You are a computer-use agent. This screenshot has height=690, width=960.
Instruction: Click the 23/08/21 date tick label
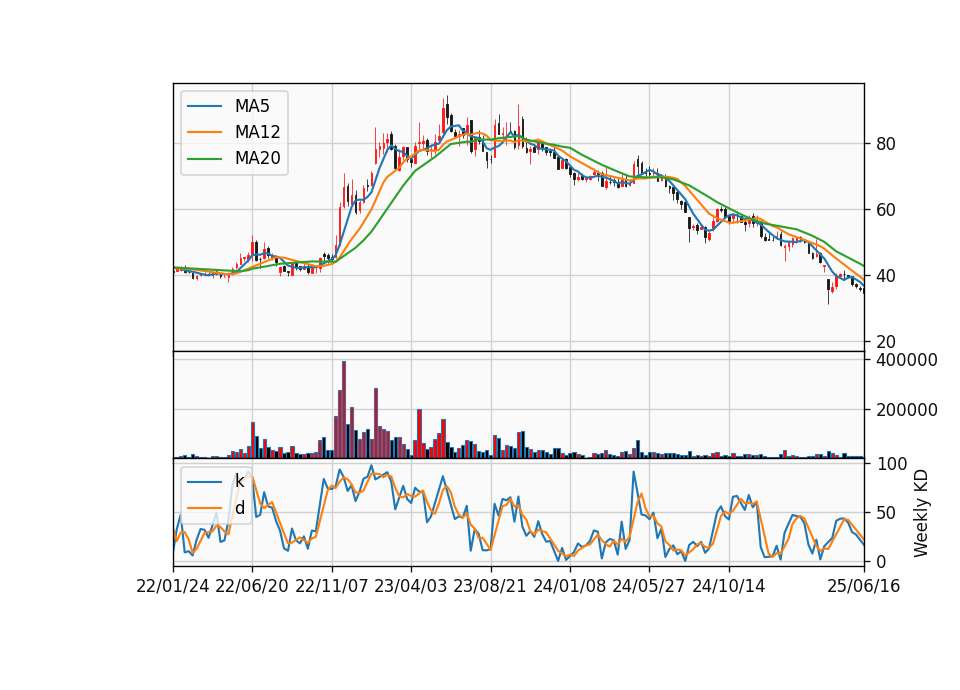[x=490, y=587]
